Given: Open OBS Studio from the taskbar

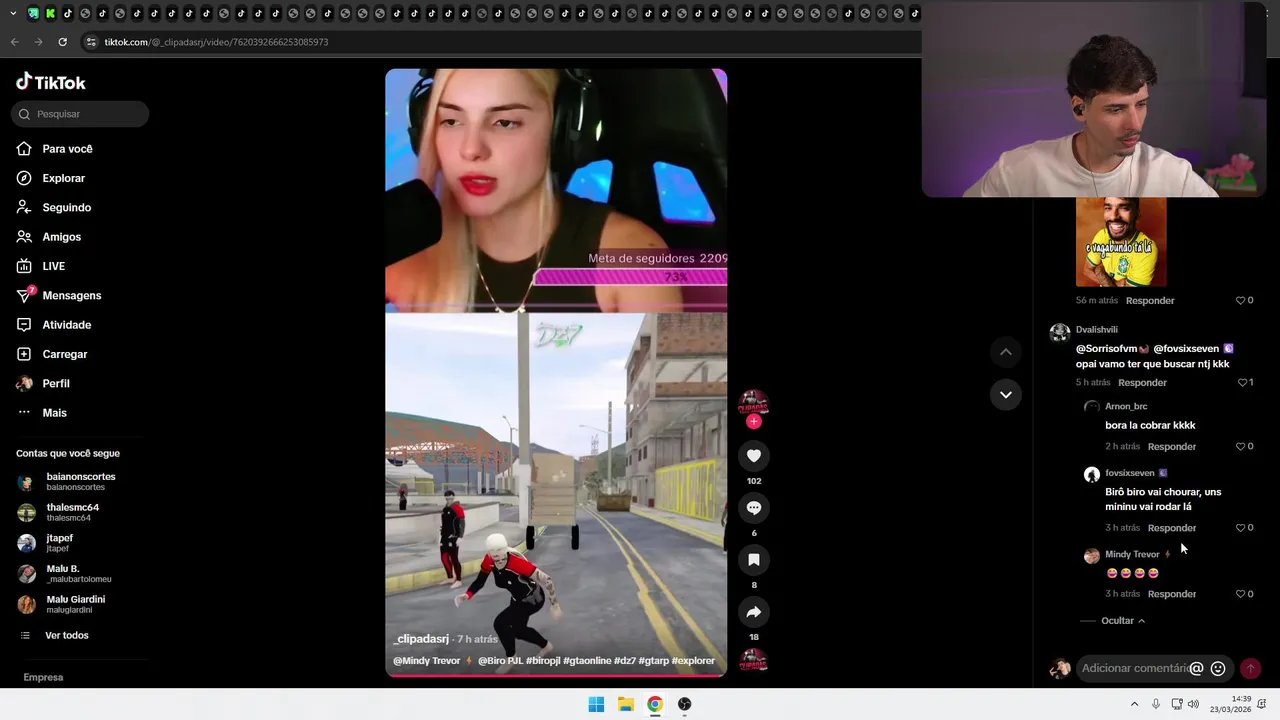Looking at the screenshot, I should coord(685,704).
